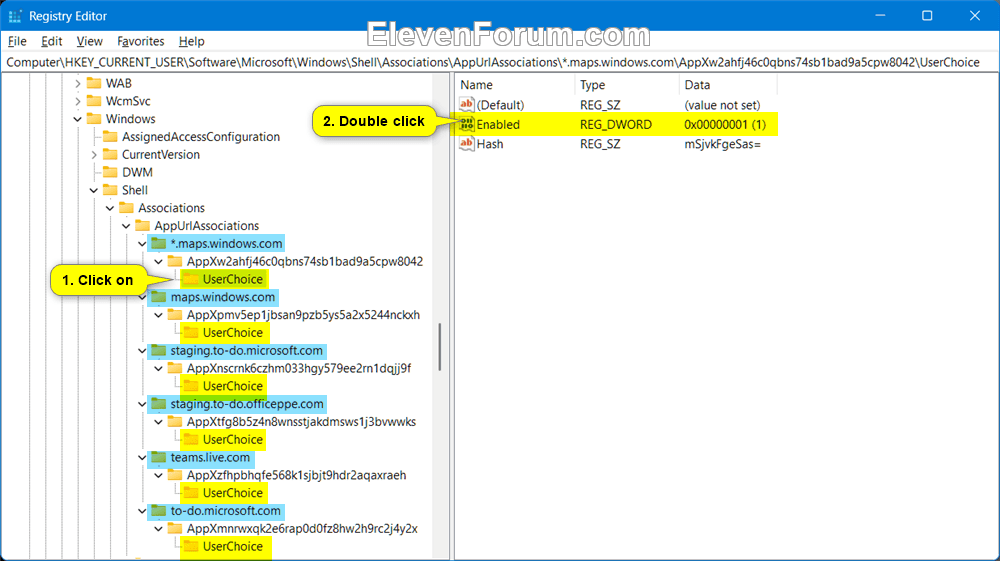The image size is (1000, 561).
Task: Expand the WAB key
Action: click(x=78, y=84)
